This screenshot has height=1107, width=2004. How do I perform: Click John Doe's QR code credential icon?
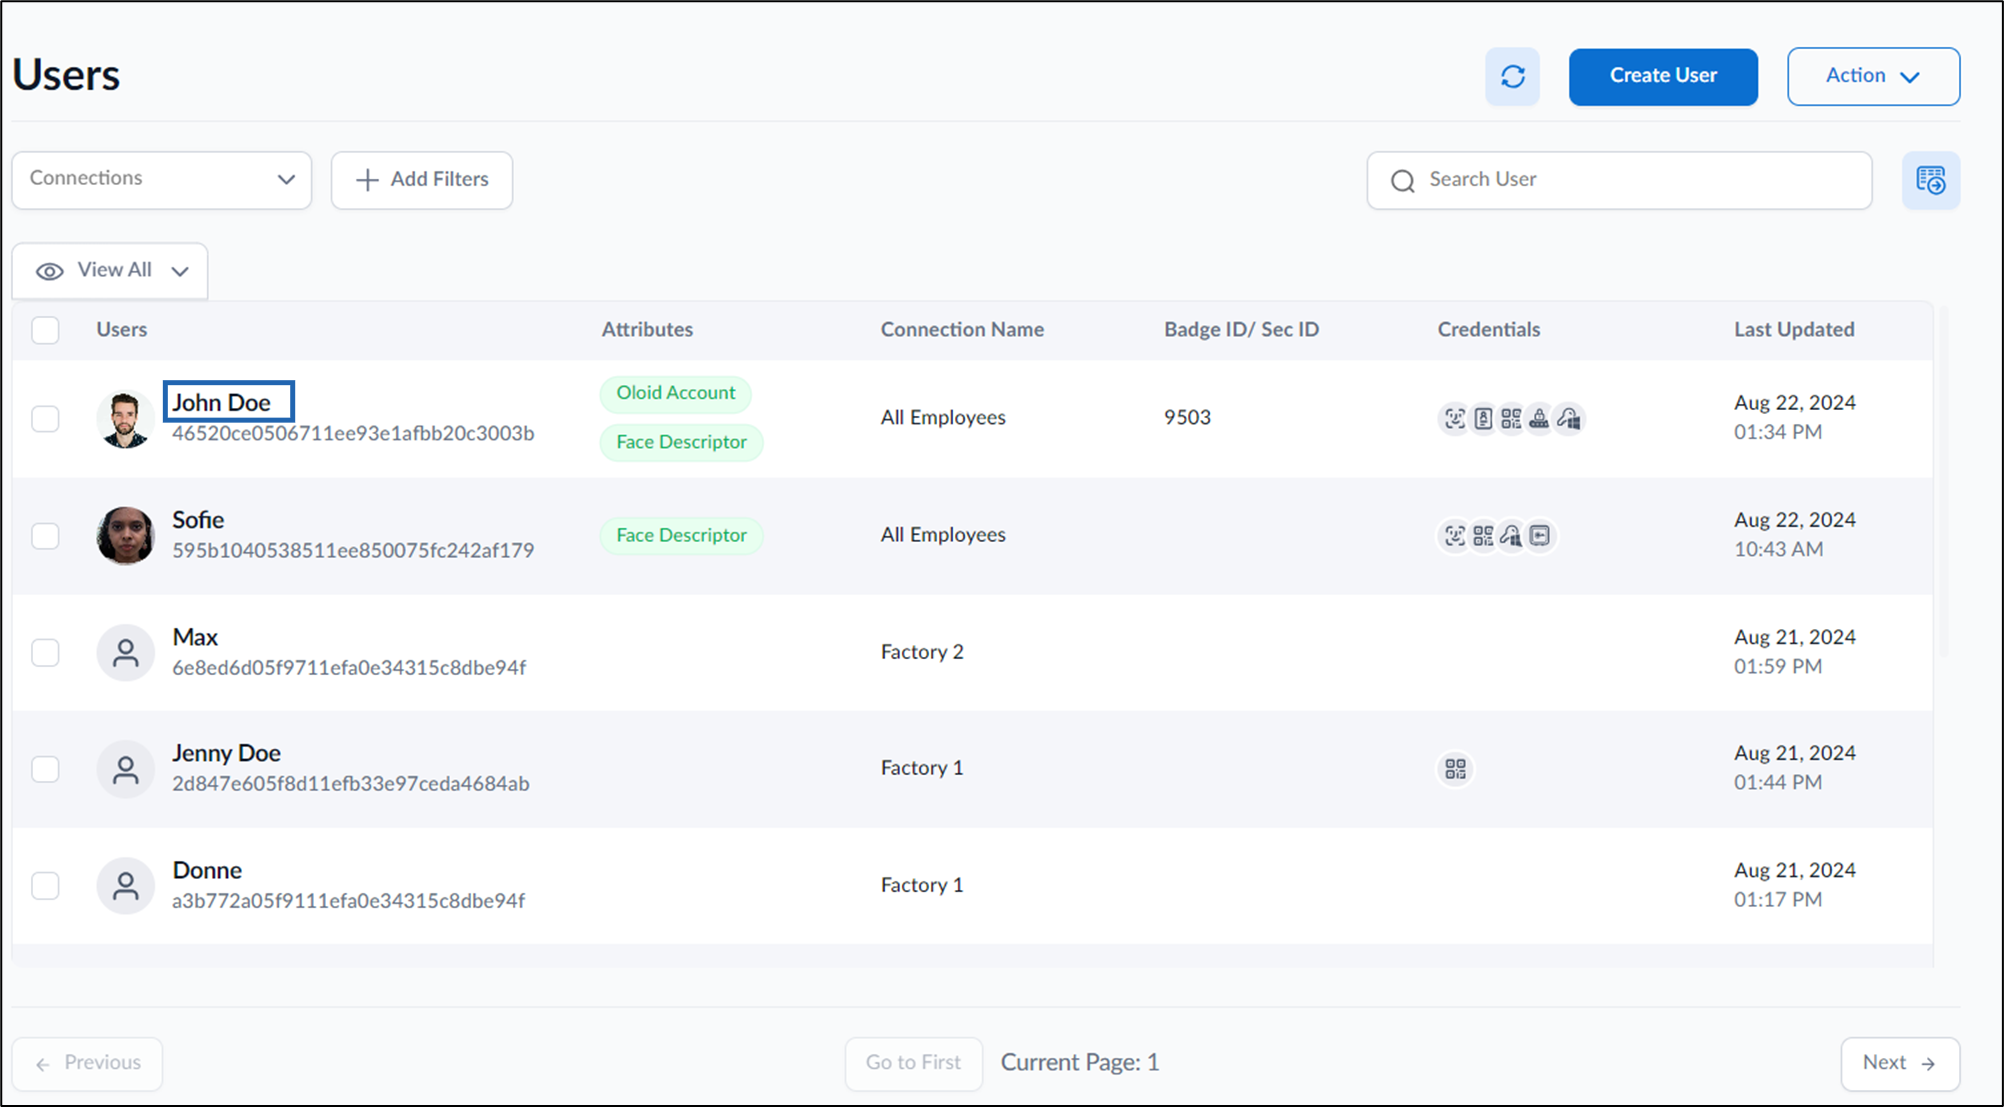click(x=1511, y=418)
